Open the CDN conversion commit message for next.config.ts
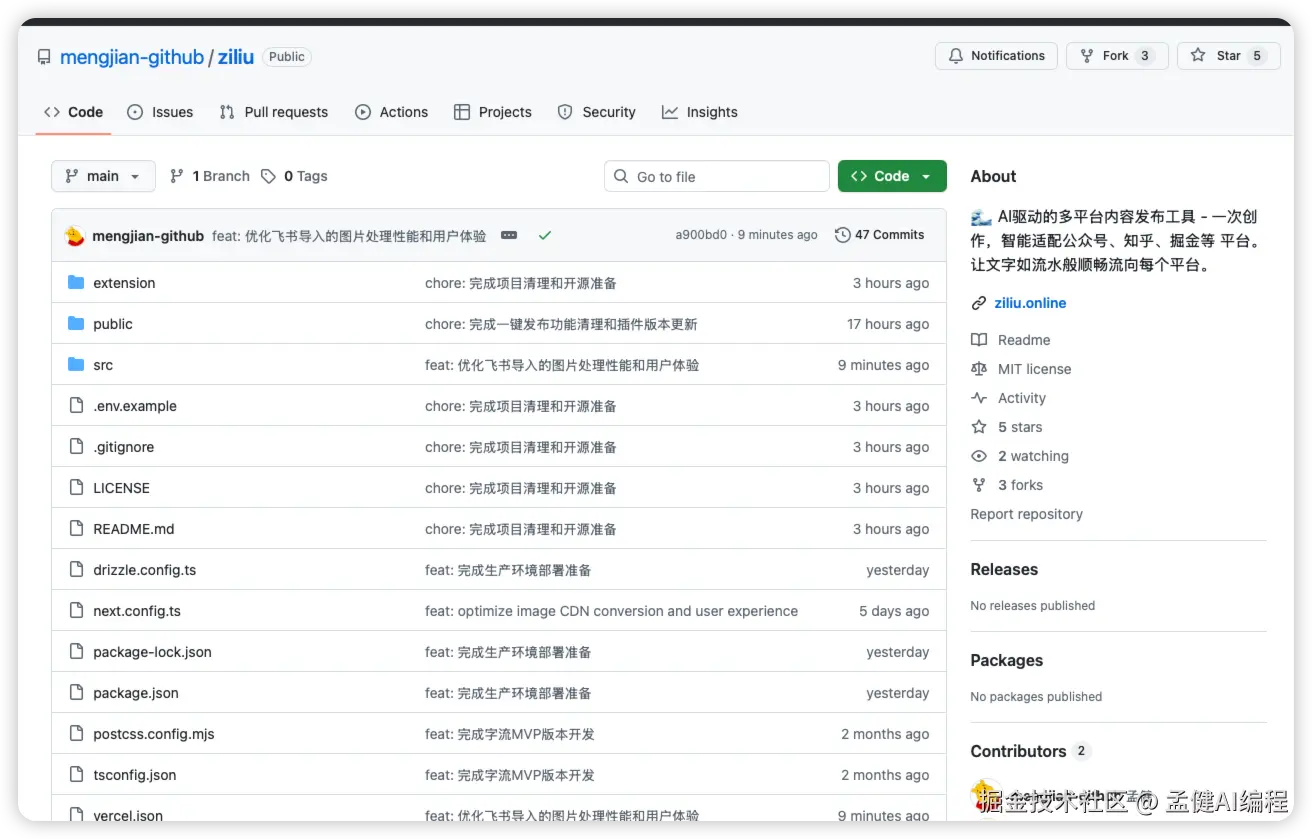 point(611,611)
